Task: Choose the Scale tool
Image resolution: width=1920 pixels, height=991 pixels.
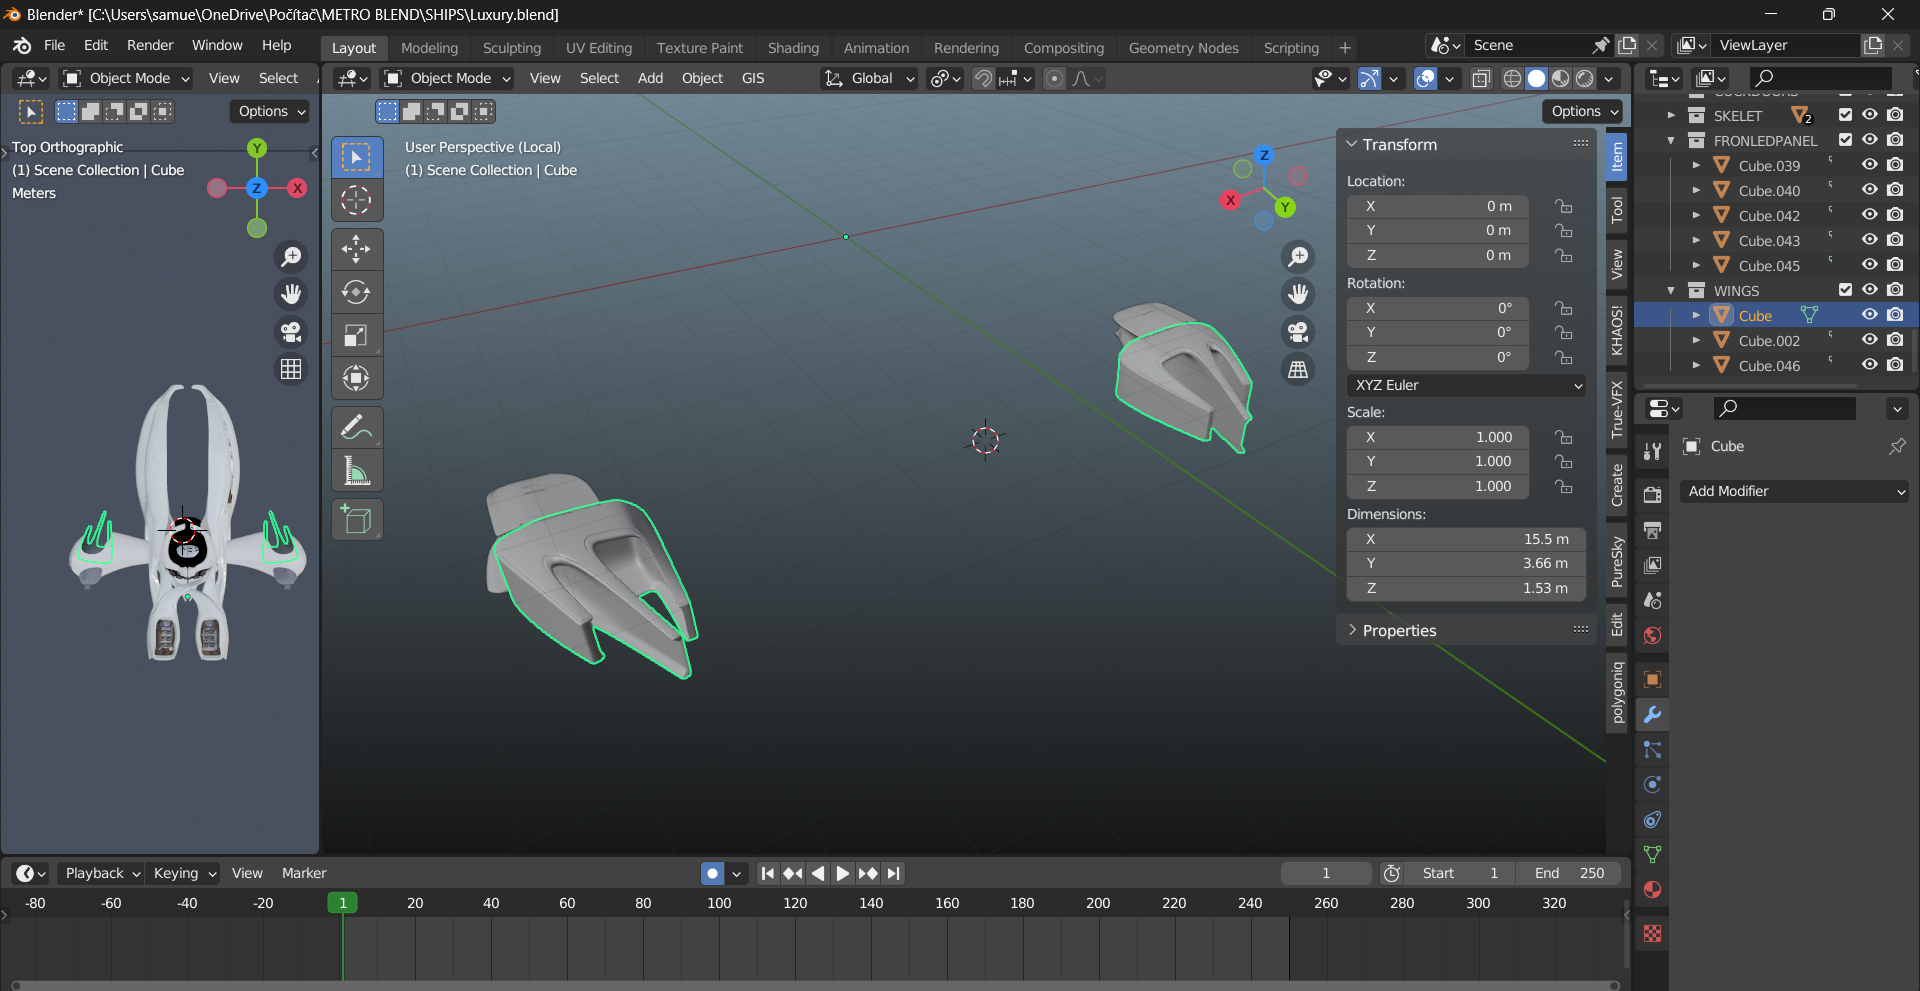Action: click(x=357, y=335)
